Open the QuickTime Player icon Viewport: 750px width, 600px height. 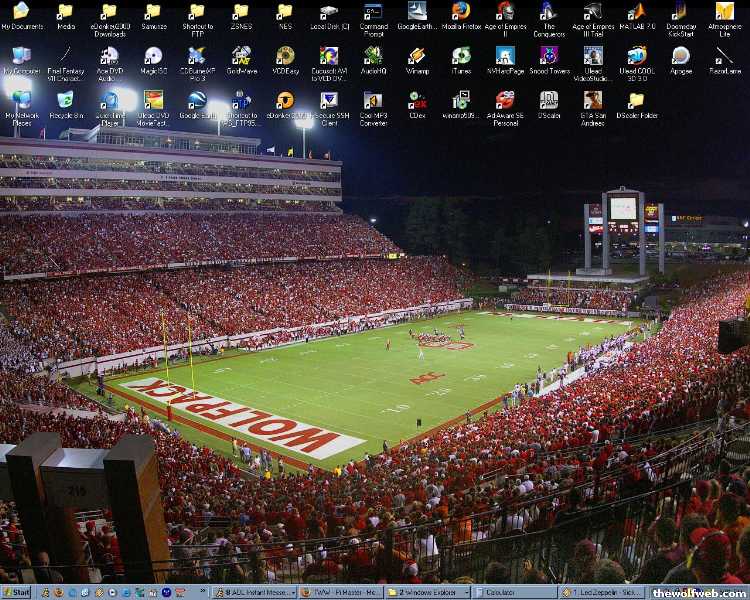coord(109,100)
